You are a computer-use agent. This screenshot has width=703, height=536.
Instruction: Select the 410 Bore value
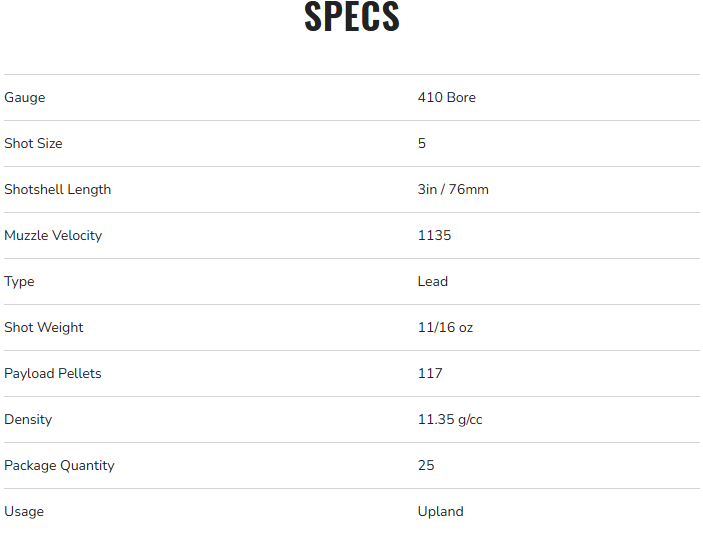tap(446, 98)
